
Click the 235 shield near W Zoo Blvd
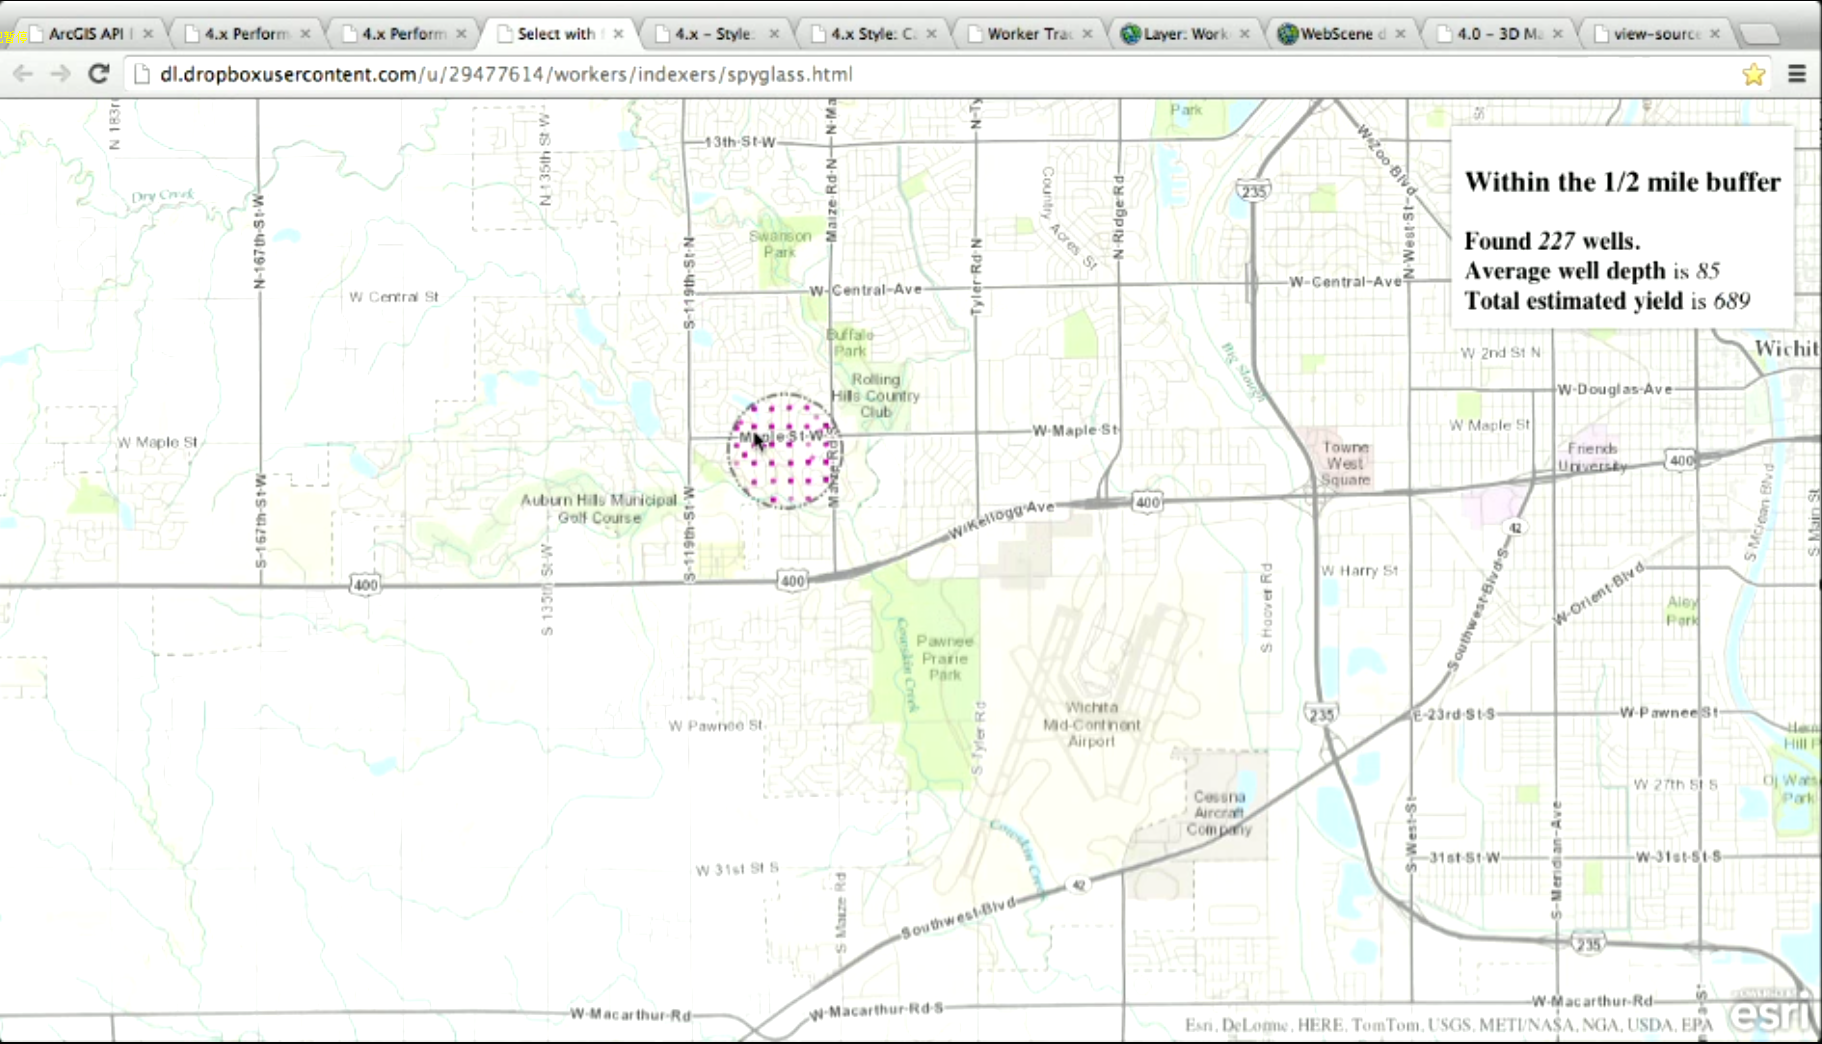point(1253,190)
